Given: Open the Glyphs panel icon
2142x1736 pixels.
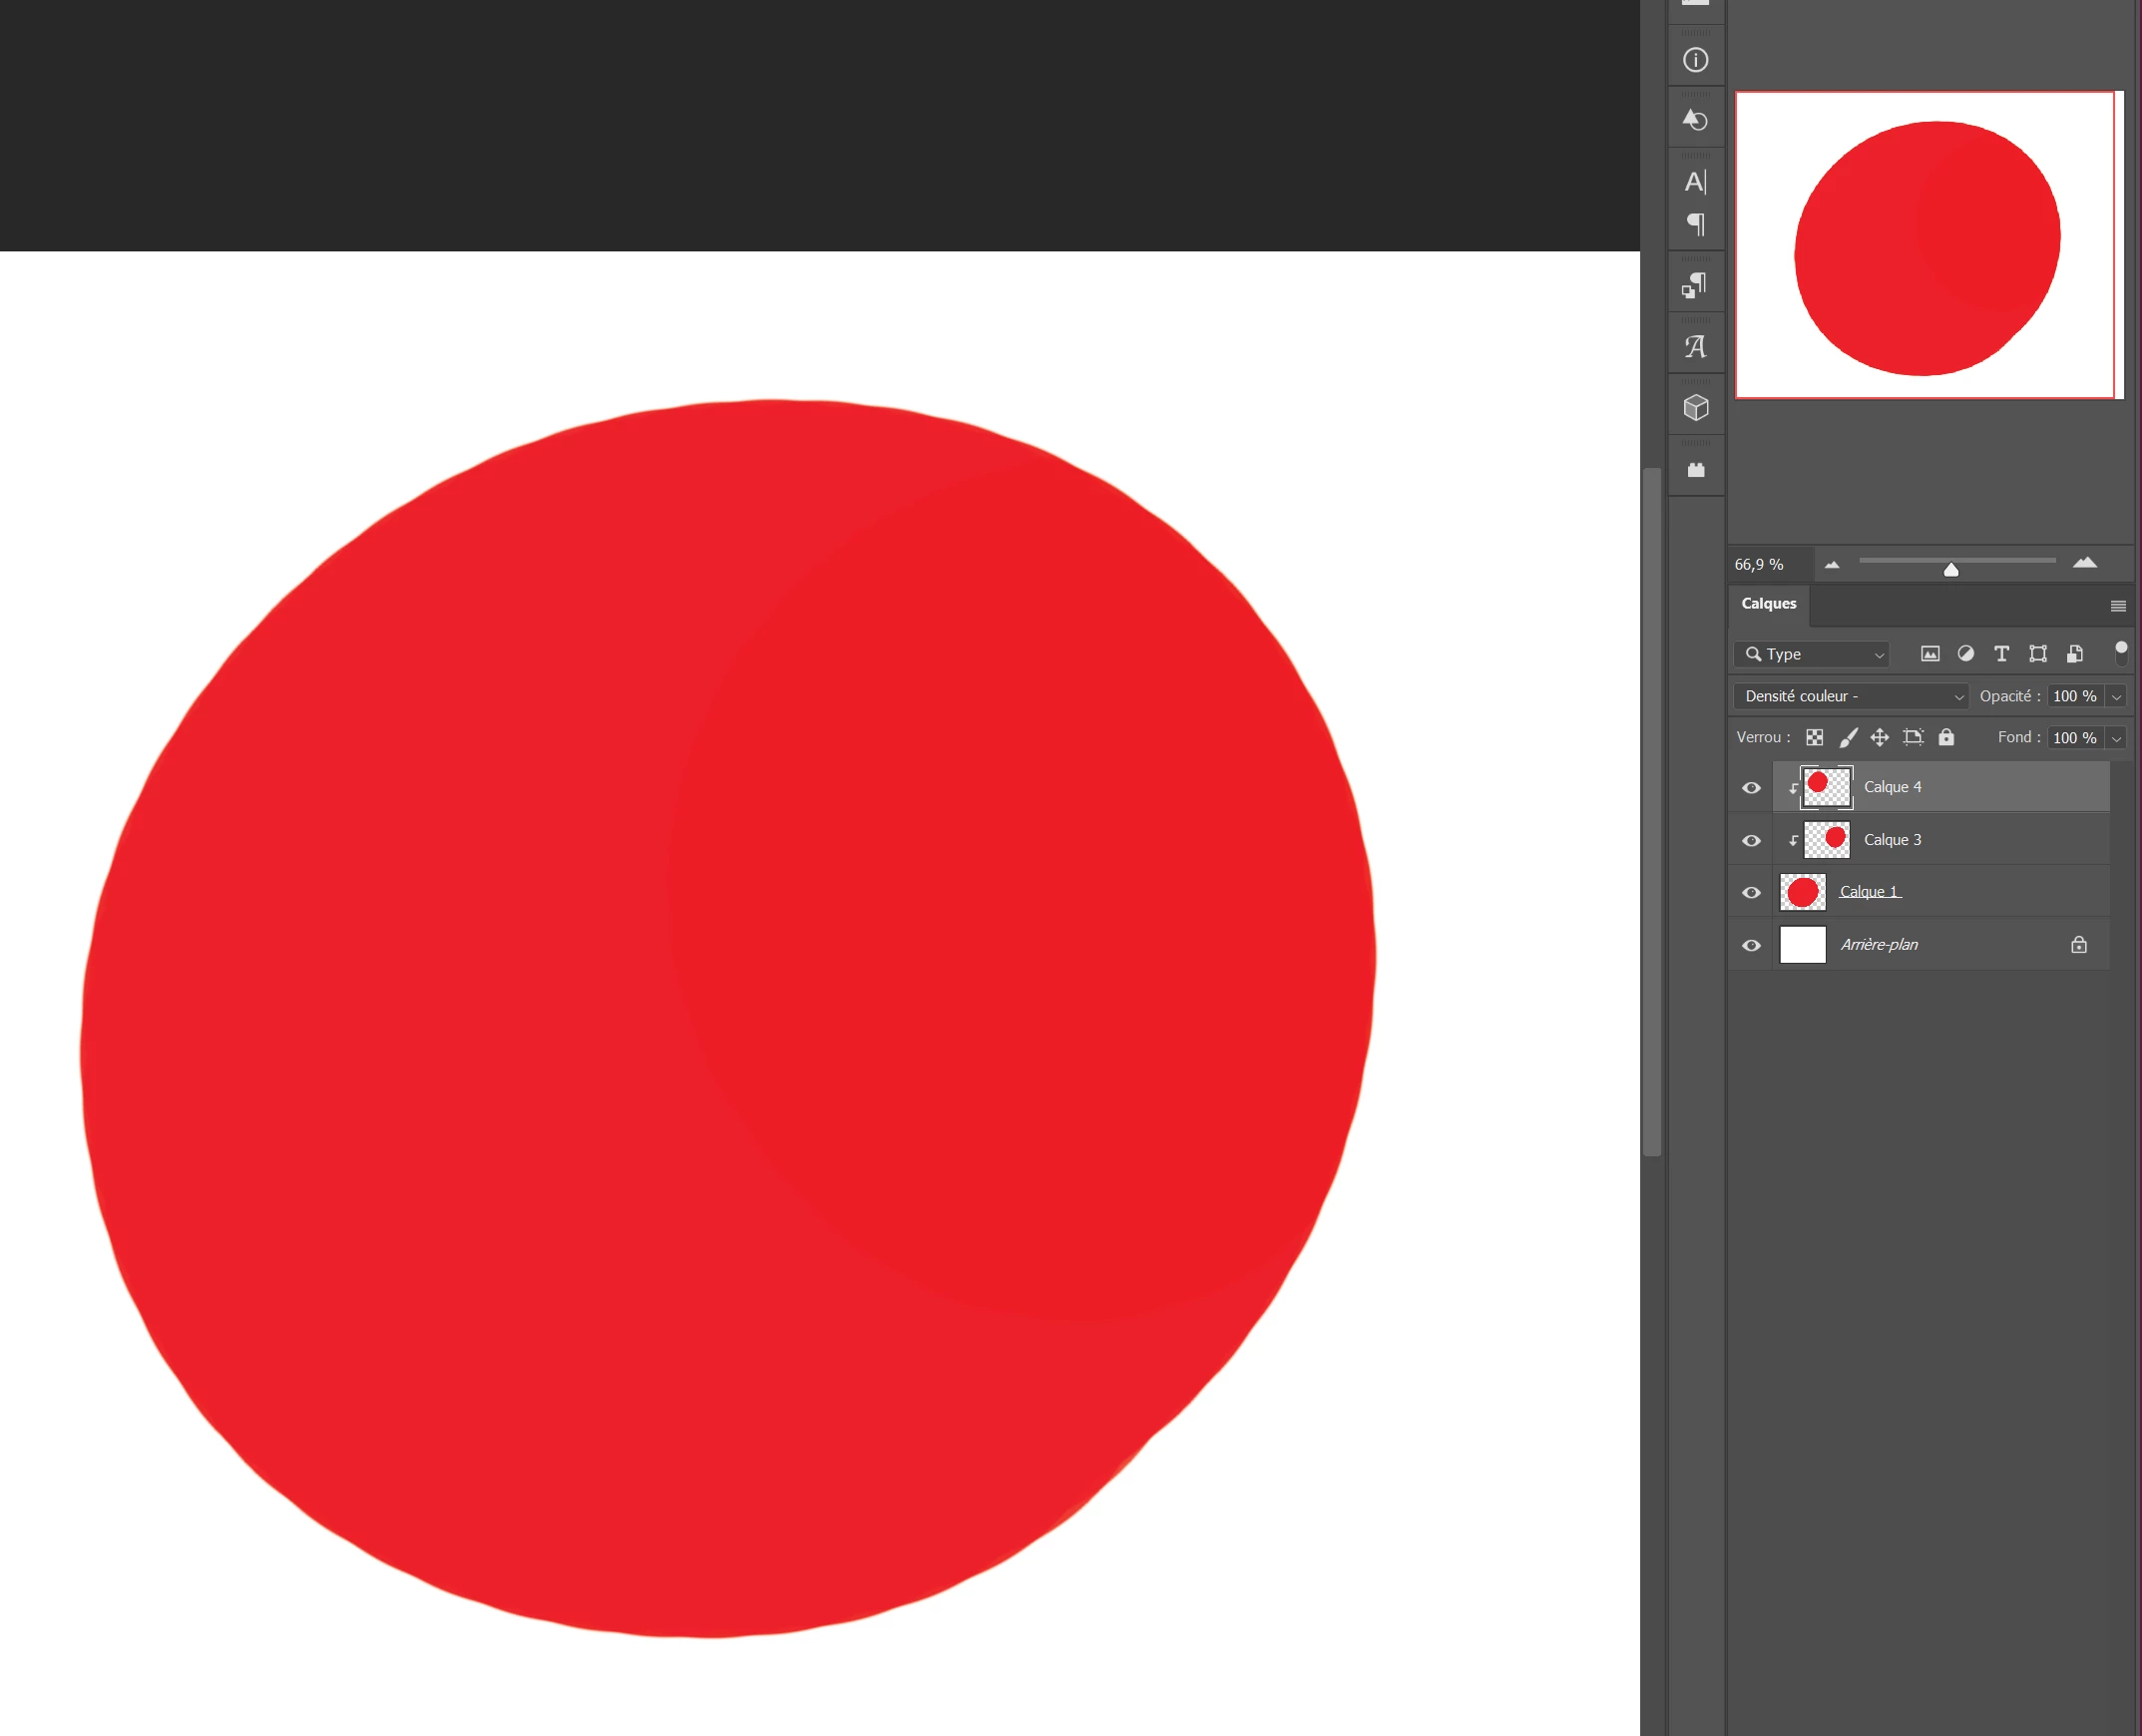Looking at the screenshot, I should (x=1695, y=347).
